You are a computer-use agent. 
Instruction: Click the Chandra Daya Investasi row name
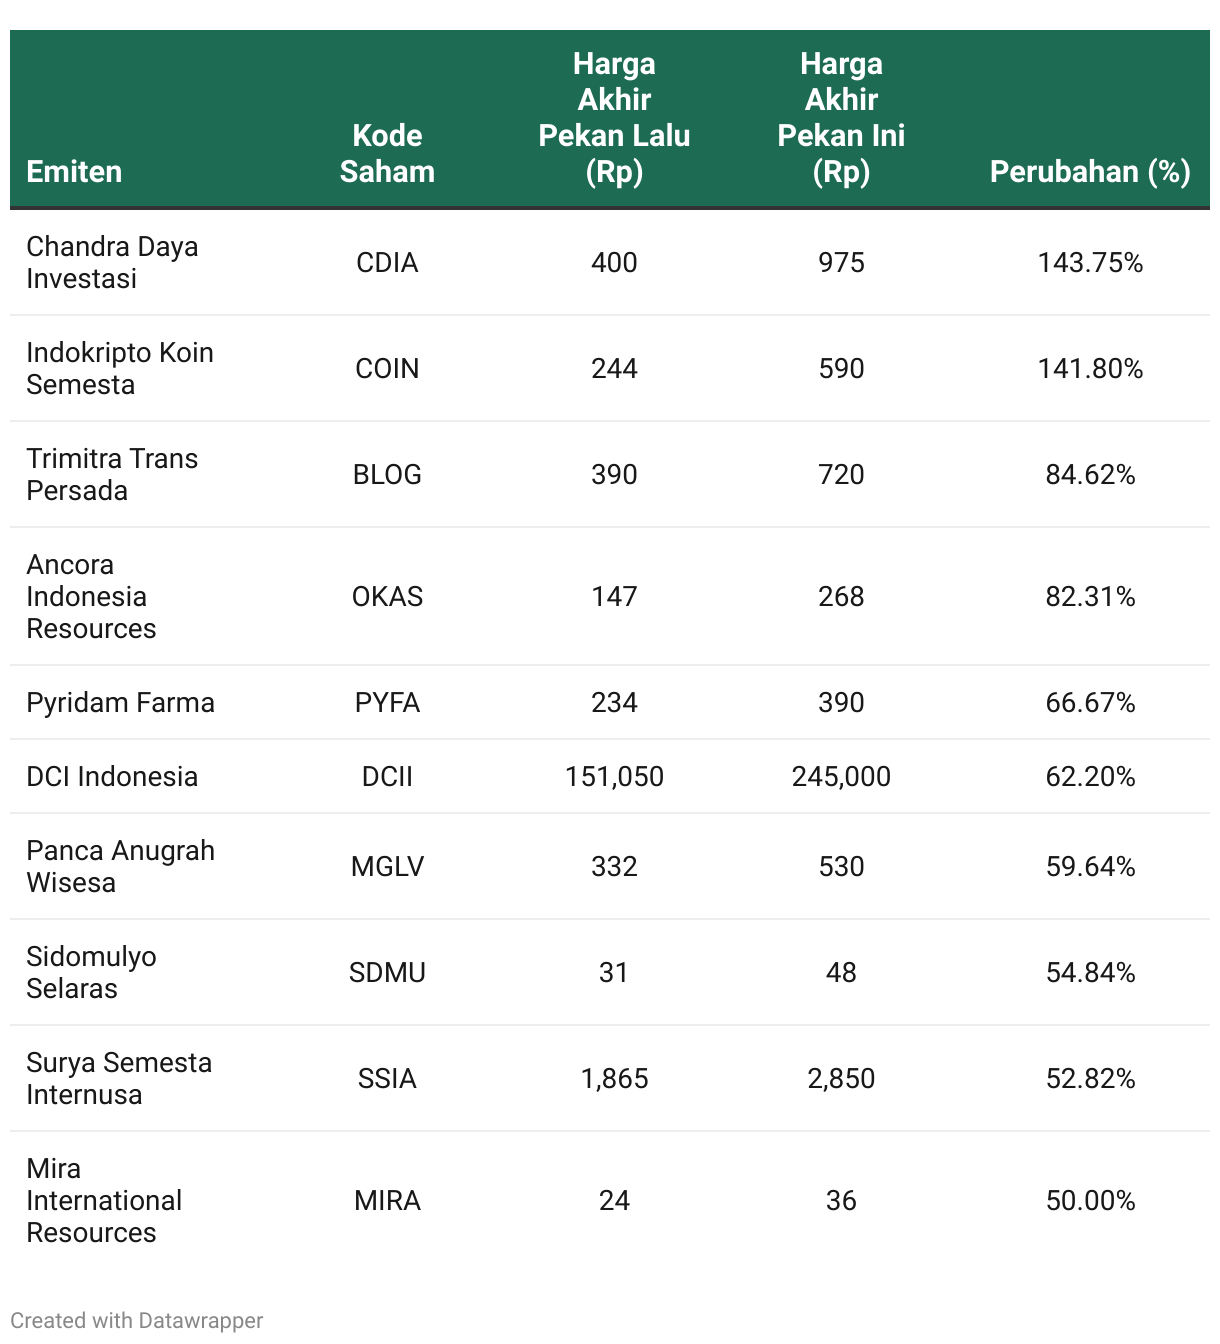(112, 262)
